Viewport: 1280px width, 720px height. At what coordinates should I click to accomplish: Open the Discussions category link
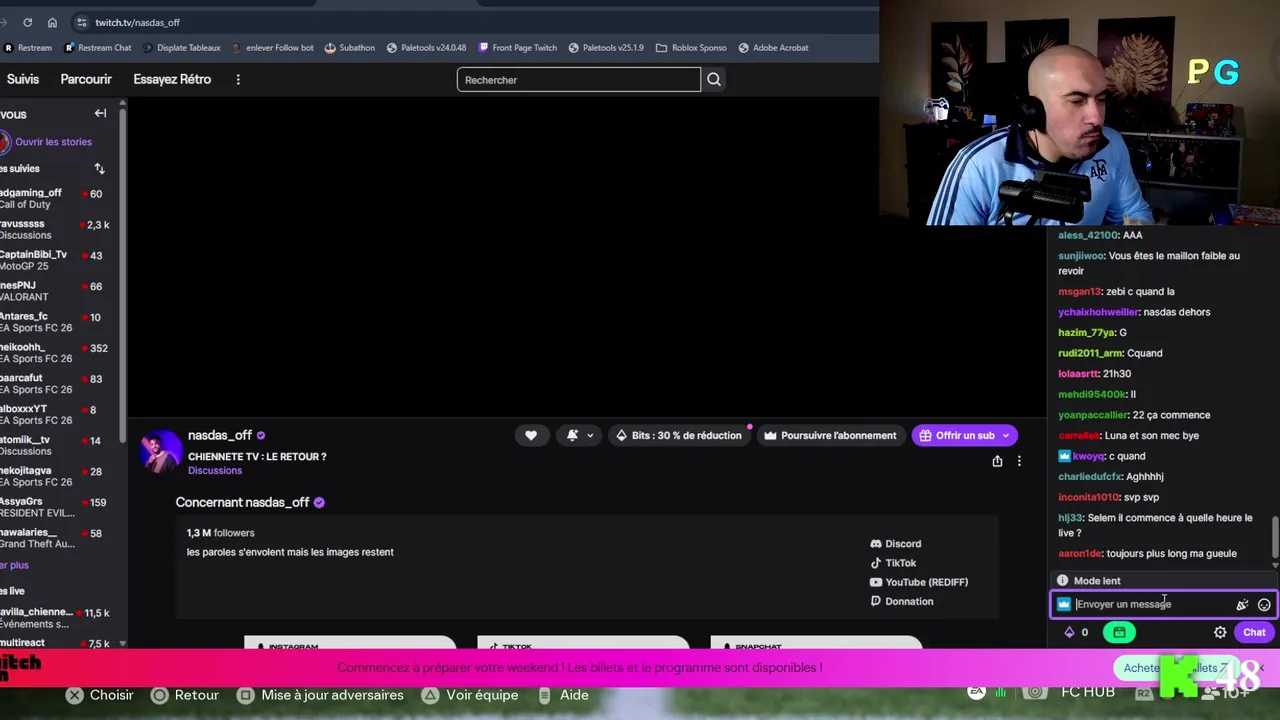click(x=215, y=470)
